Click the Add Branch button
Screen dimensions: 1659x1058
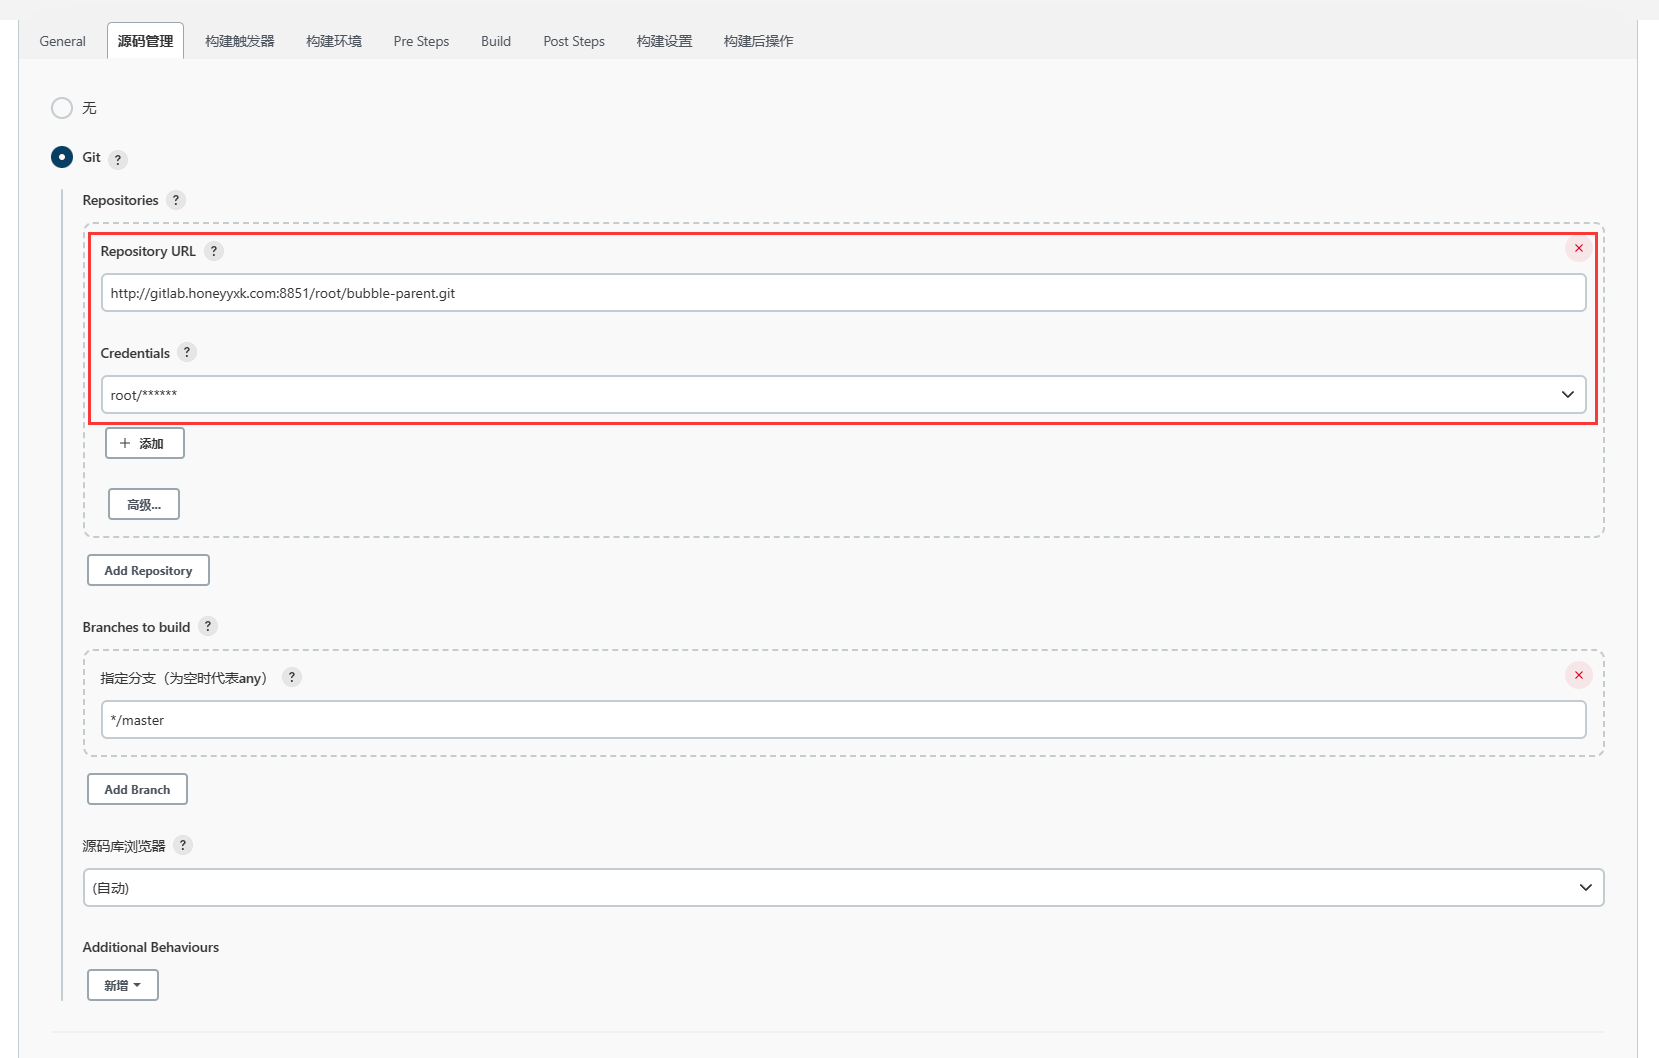(137, 789)
